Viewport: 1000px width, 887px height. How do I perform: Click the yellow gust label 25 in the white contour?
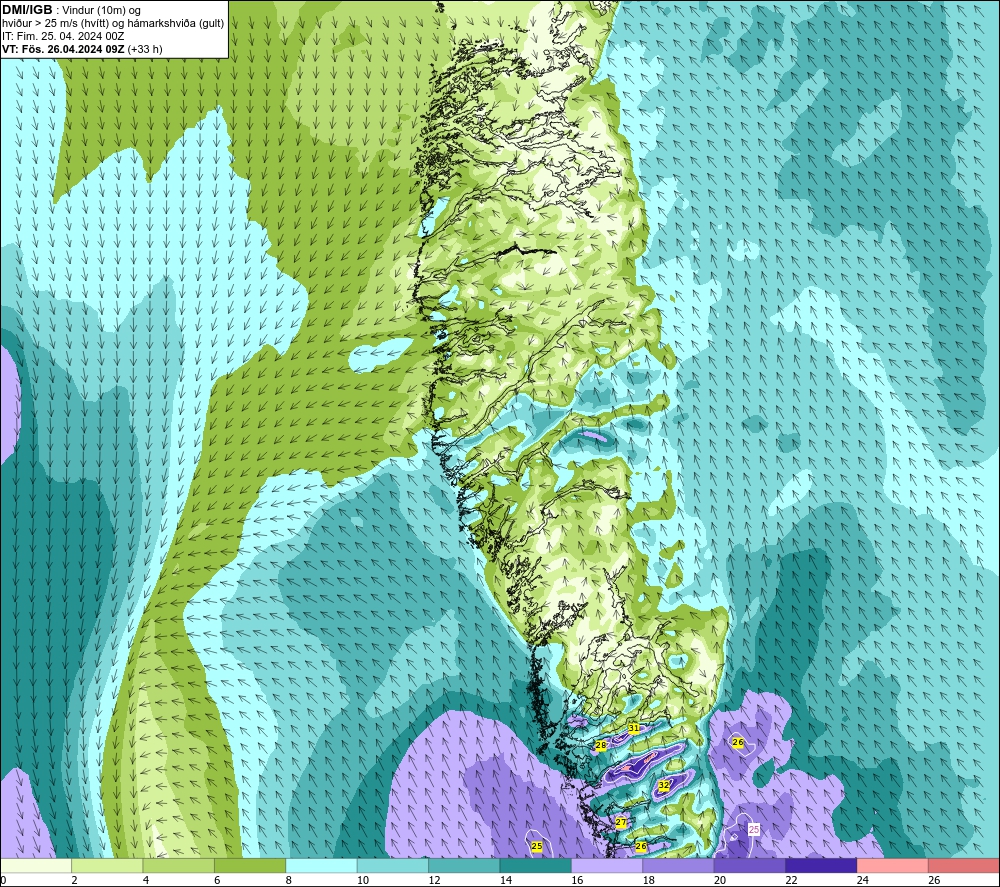[537, 846]
